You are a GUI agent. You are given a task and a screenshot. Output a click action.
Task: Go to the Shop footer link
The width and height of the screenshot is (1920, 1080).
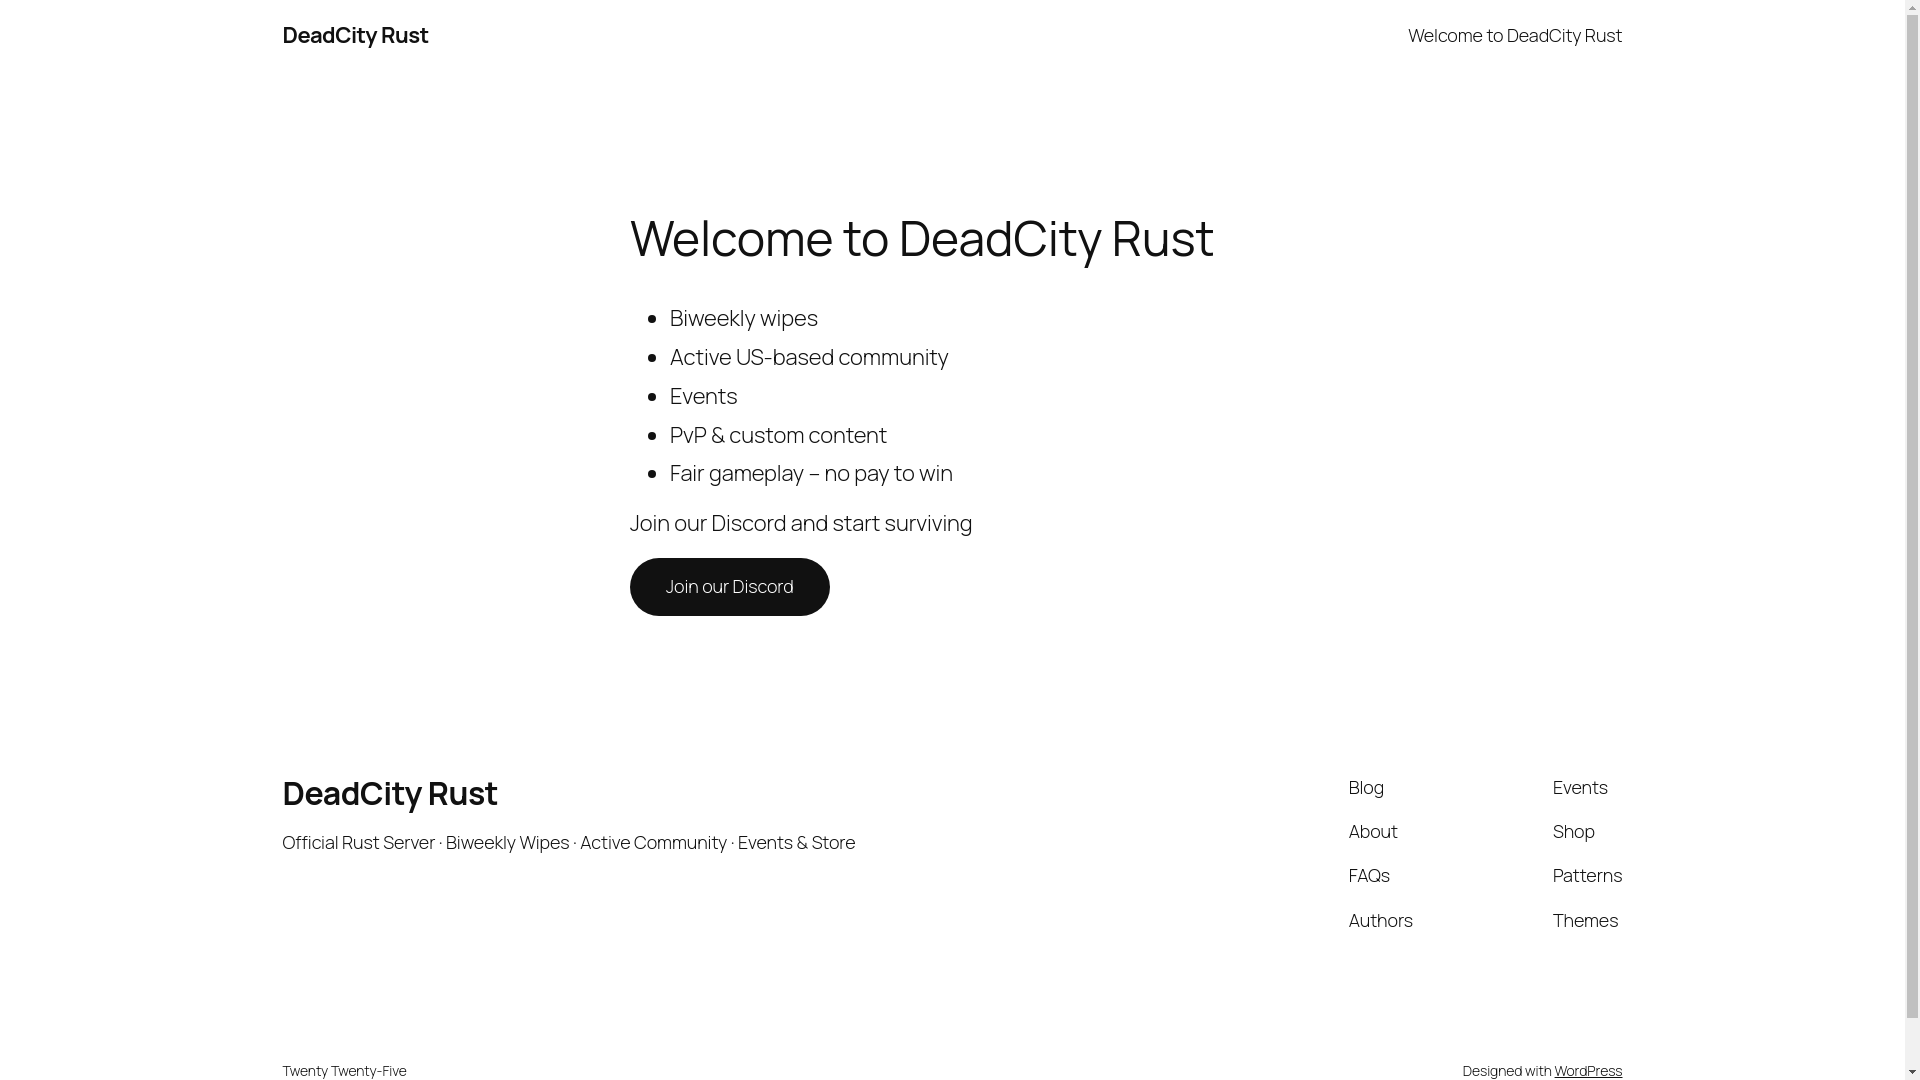(x=1573, y=831)
